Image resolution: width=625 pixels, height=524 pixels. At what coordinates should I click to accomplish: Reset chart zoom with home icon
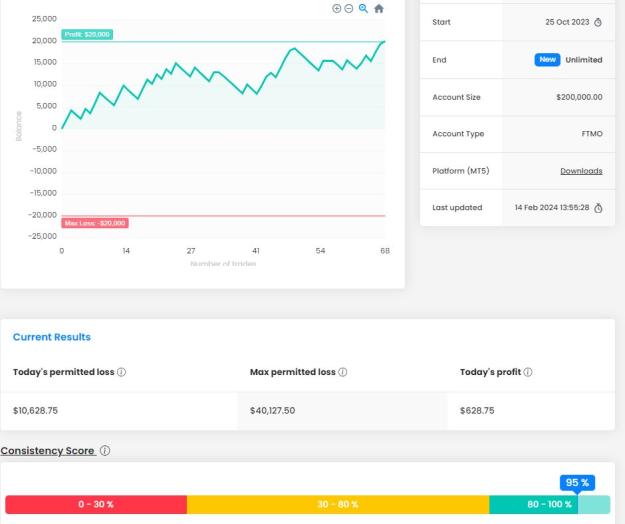379,8
